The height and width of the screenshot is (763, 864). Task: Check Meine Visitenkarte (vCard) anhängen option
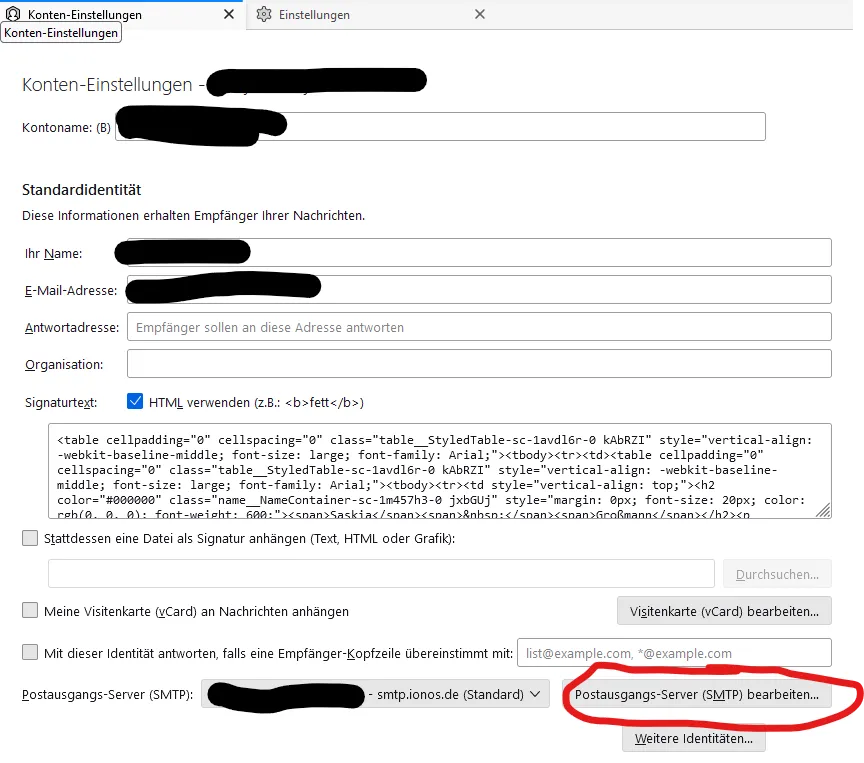click(x=30, y=610)
